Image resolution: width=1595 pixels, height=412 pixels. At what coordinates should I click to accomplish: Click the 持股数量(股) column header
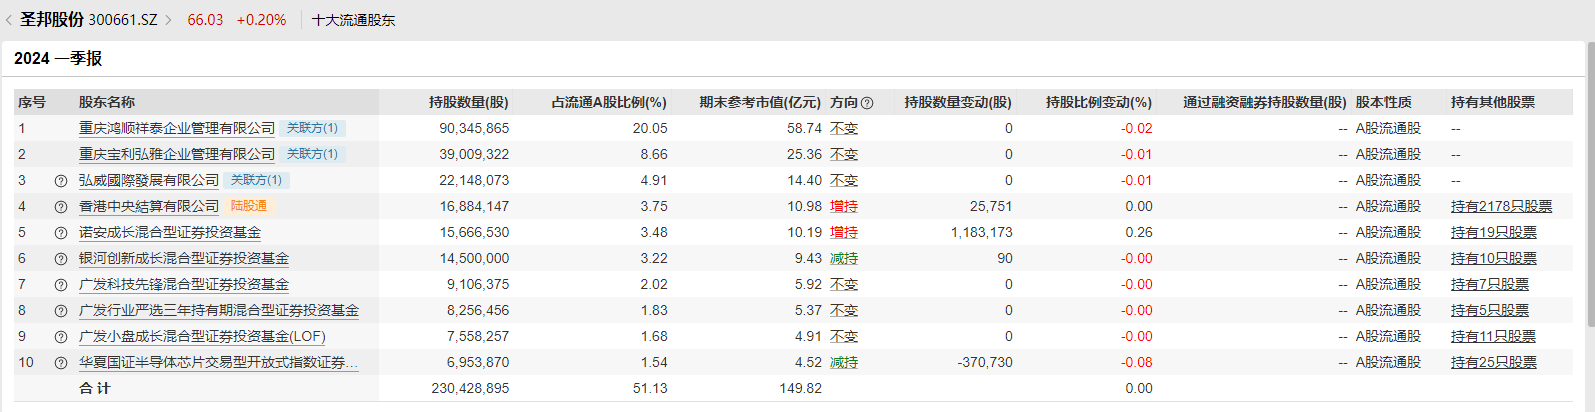(x=469, y=102)
